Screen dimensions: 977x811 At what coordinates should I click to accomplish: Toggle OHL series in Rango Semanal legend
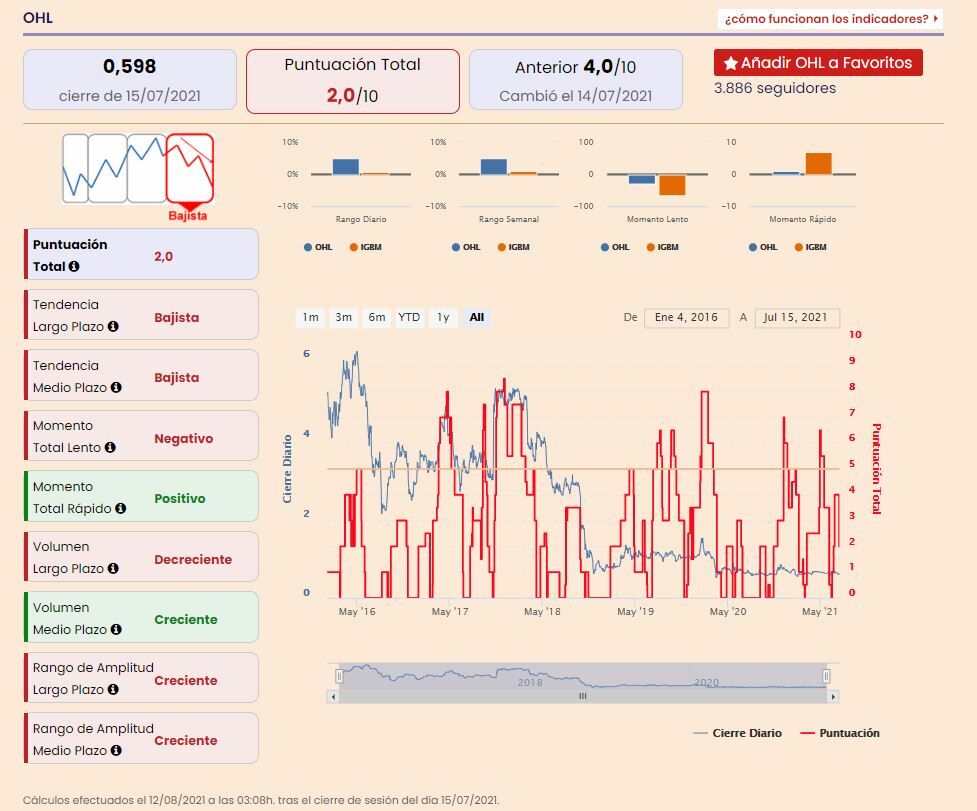click(x=466, y=247)
